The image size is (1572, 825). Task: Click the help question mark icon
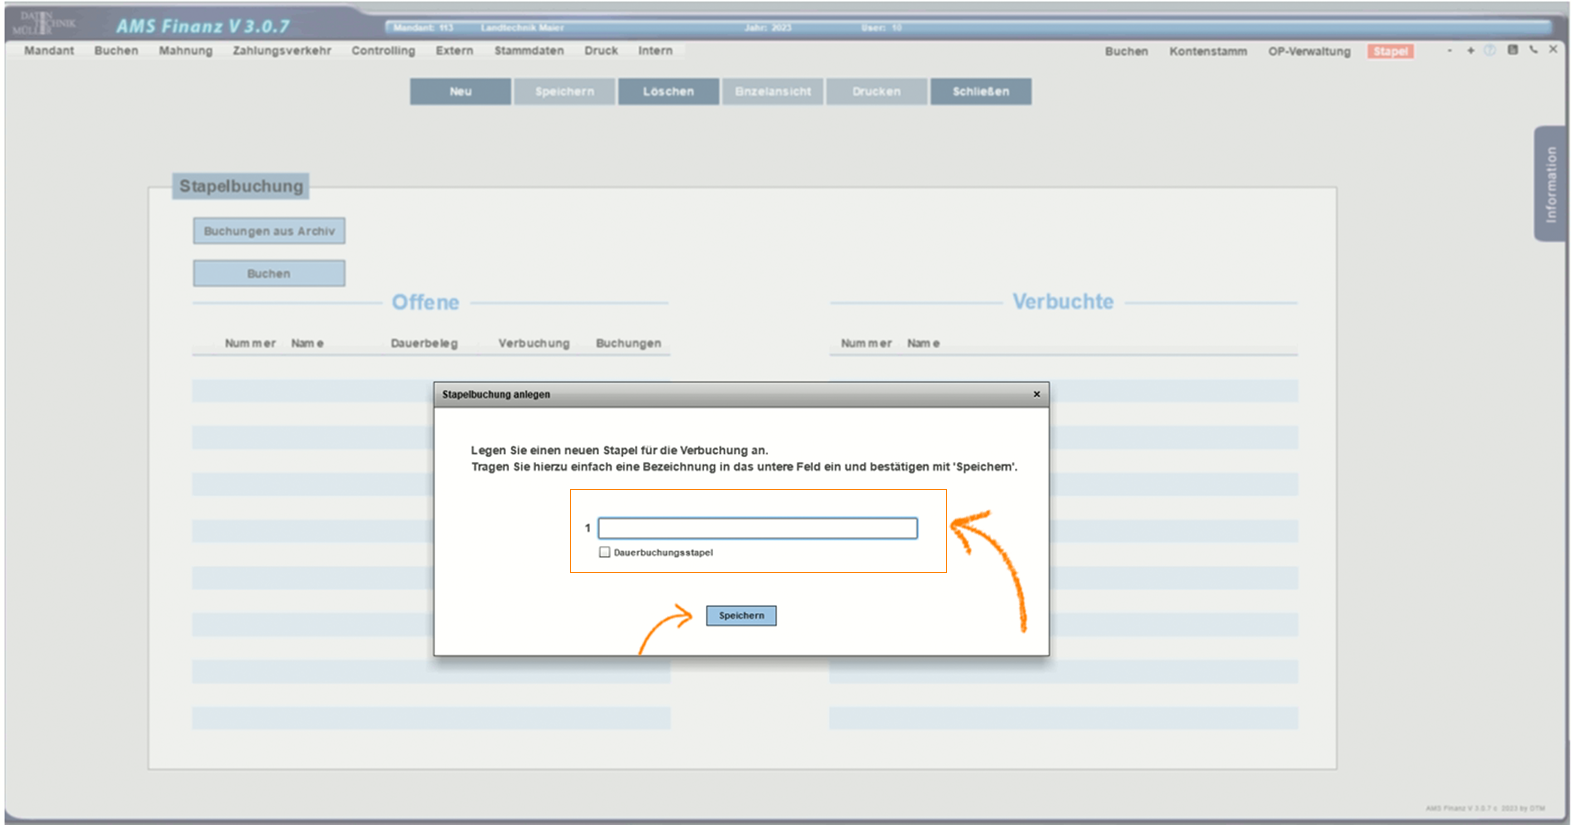tap(1490, 50)
